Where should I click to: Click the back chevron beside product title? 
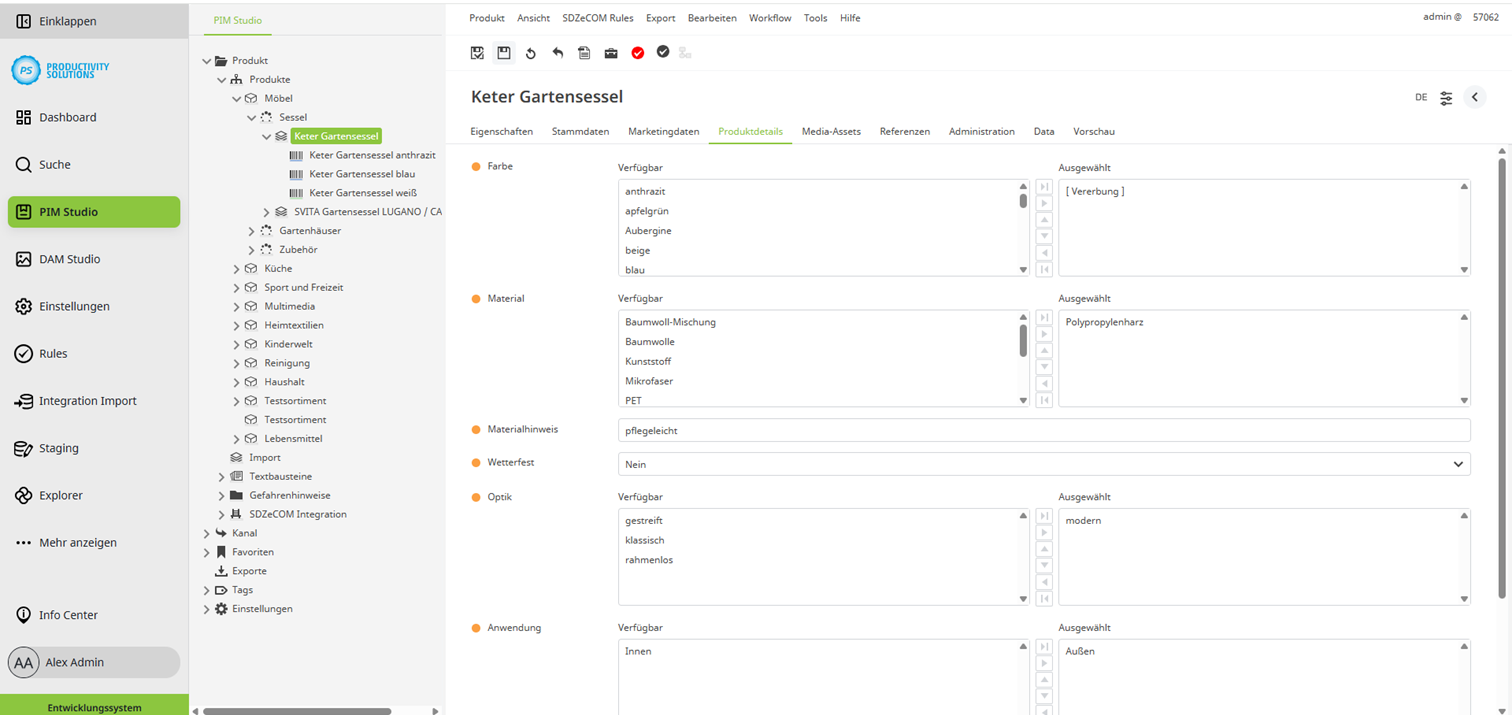point(1475,97)
